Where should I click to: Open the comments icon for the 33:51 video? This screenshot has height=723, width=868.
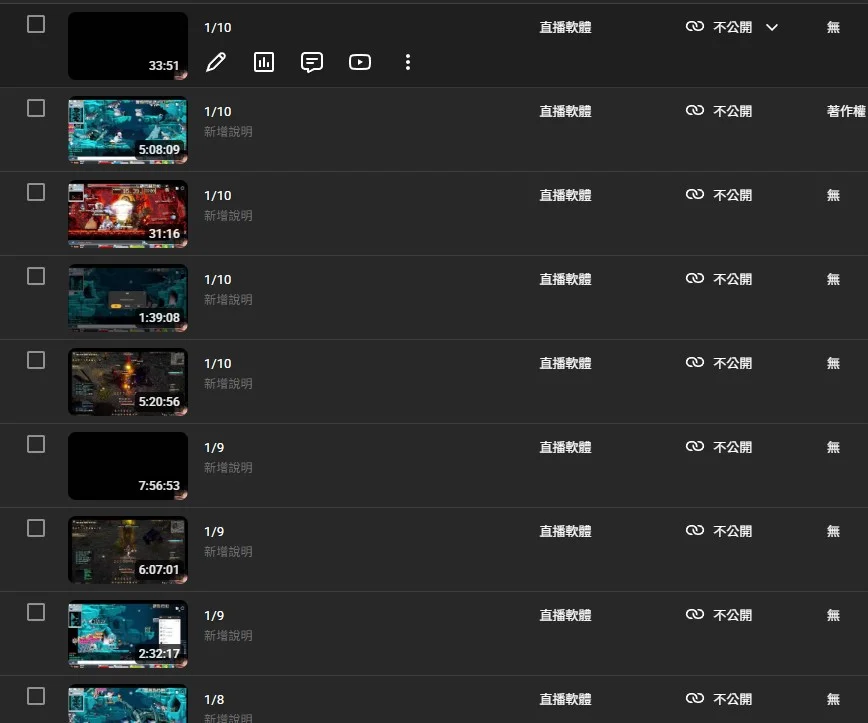pos(312,62)
